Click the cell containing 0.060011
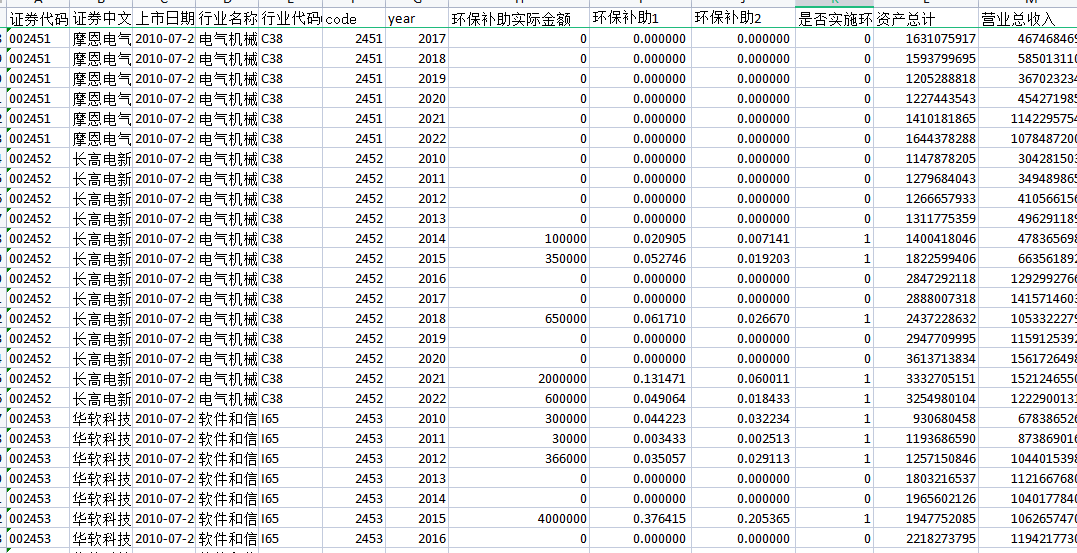 pos(744,379)
